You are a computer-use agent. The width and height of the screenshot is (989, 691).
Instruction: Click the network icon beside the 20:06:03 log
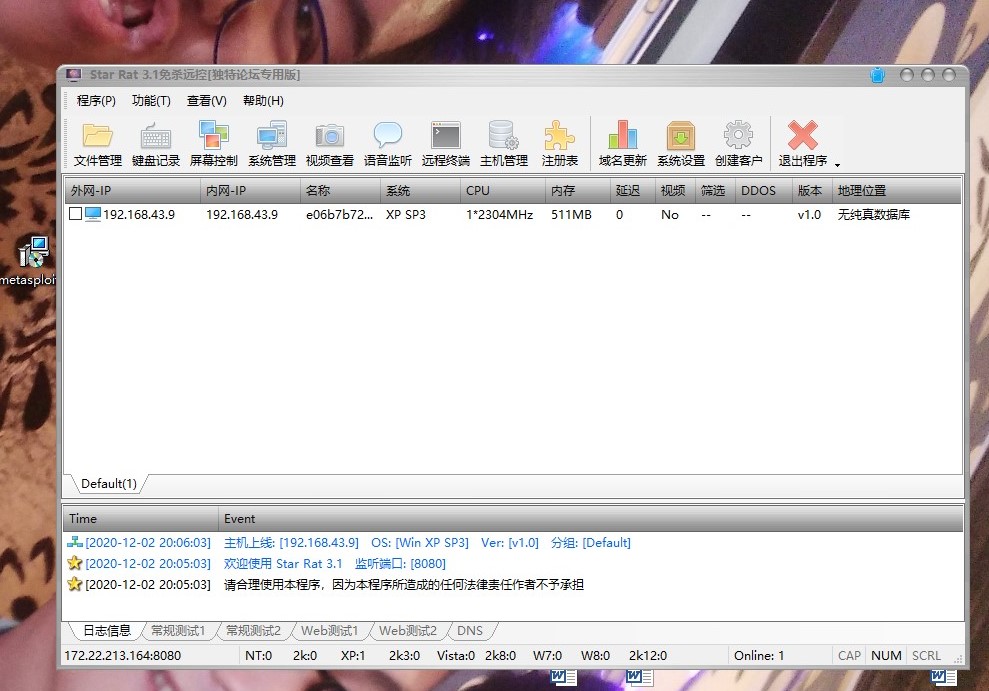pos(75,542)
